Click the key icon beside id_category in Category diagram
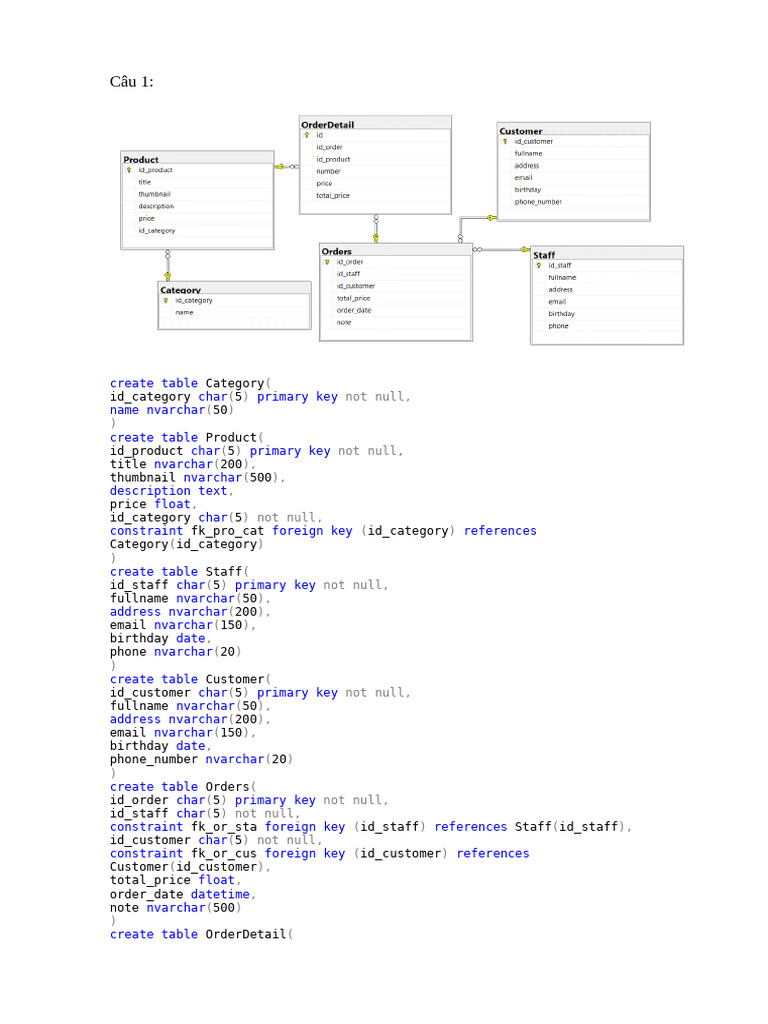The height and width of the screenshot is (1024, 768). pos(166,300)
